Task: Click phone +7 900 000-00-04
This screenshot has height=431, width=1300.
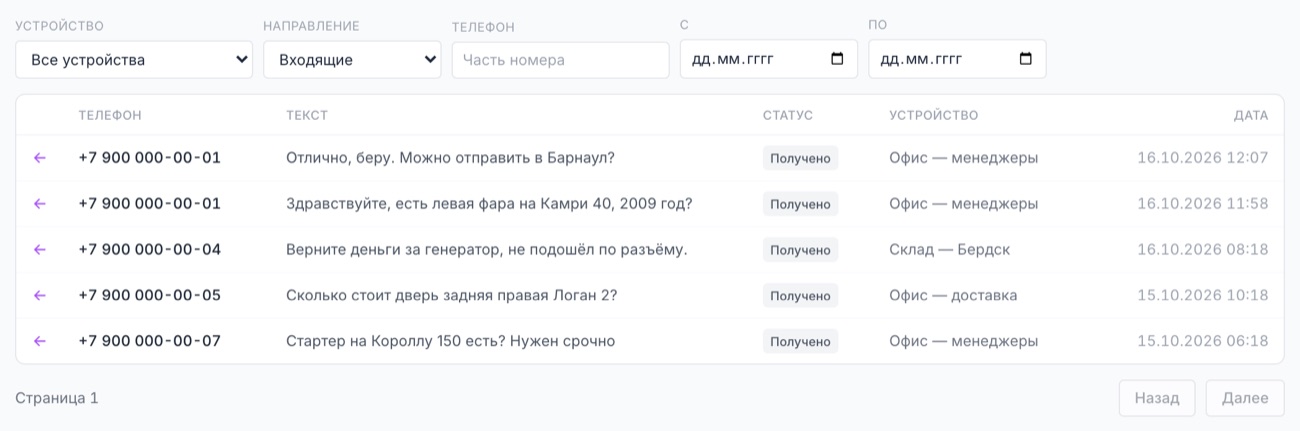Action: click(x=150, y=250)
